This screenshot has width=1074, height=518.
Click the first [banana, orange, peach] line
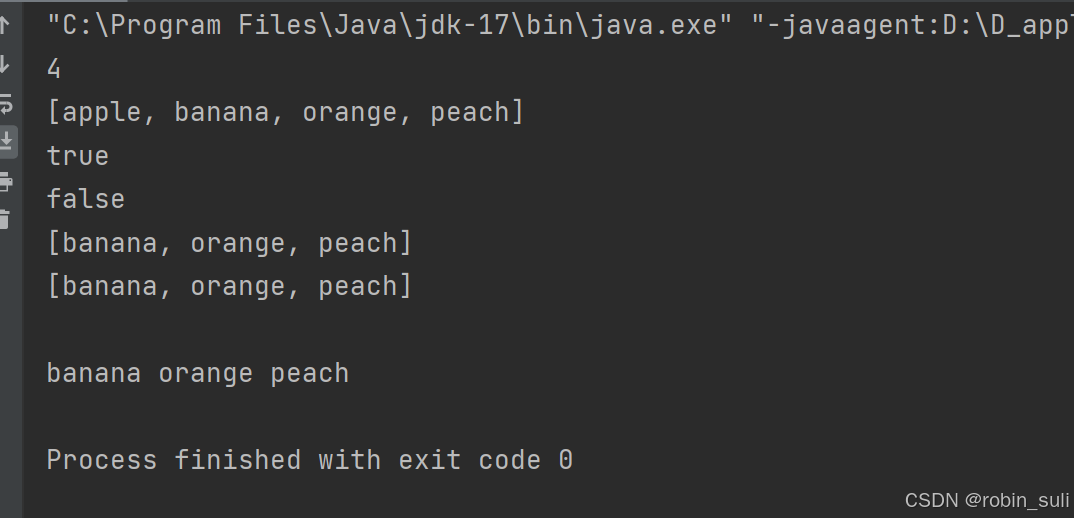coord(229,243)
